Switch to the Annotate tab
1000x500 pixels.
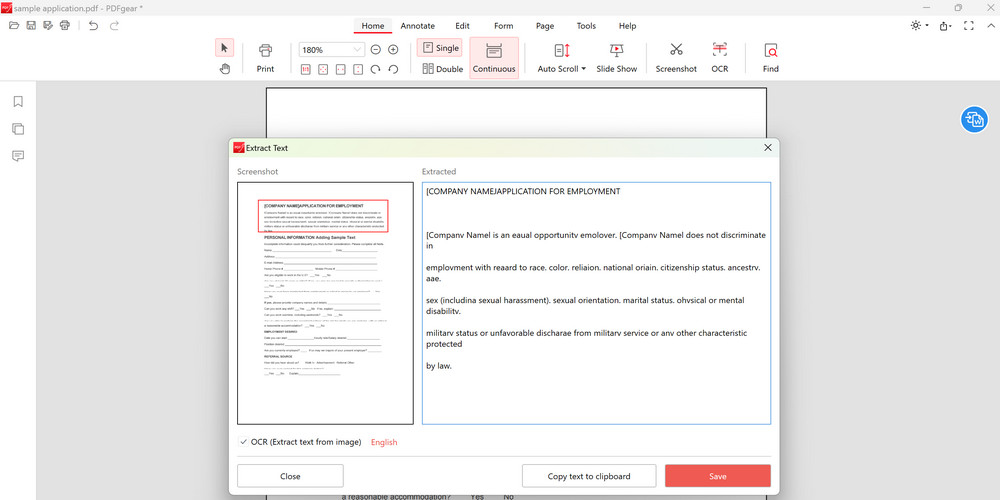418,26
